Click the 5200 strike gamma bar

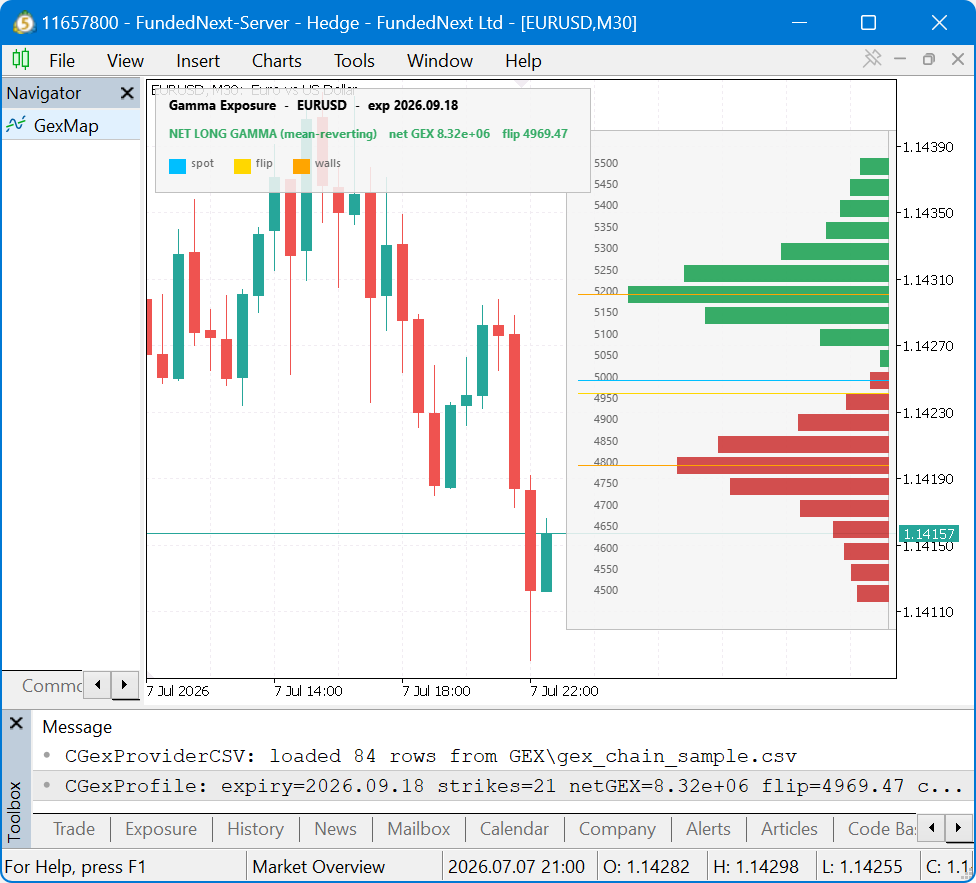(x=758, y=295)
